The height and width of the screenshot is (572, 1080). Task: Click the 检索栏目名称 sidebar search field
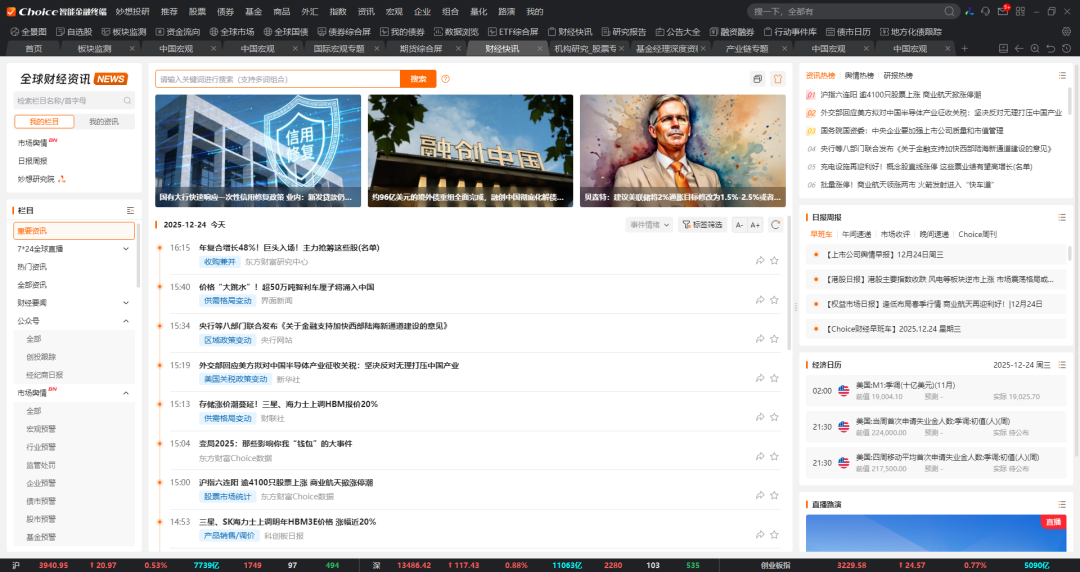coord(74,101)
